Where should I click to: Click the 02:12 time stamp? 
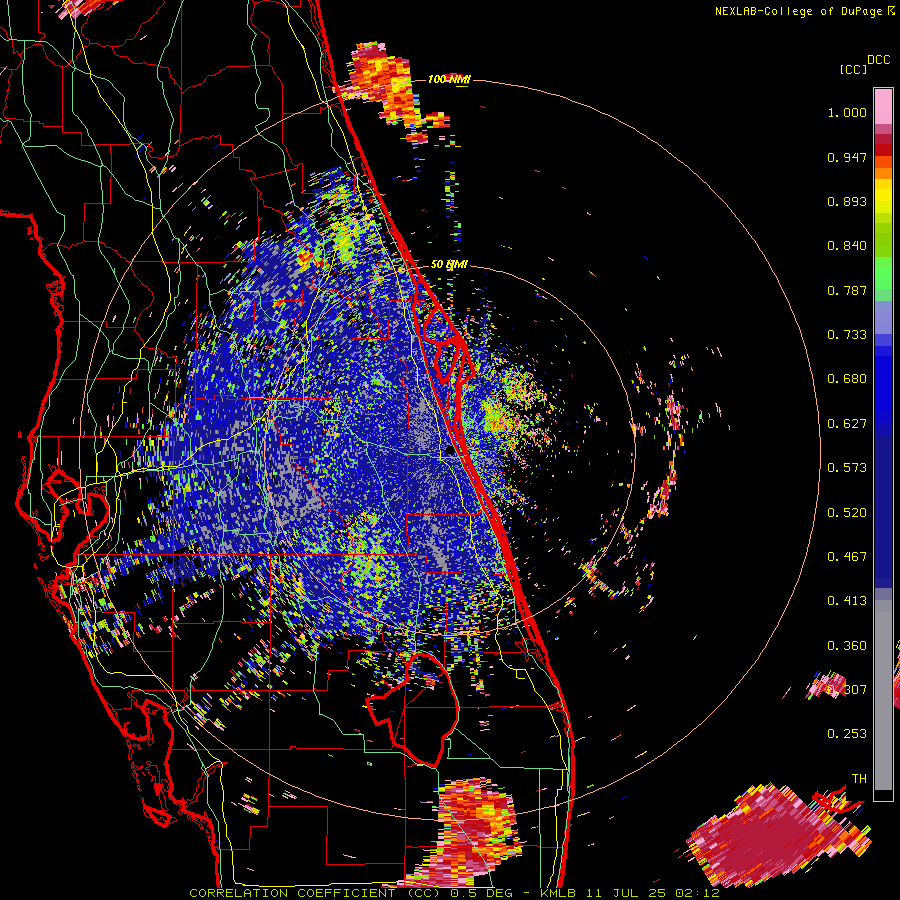(700, 893)
